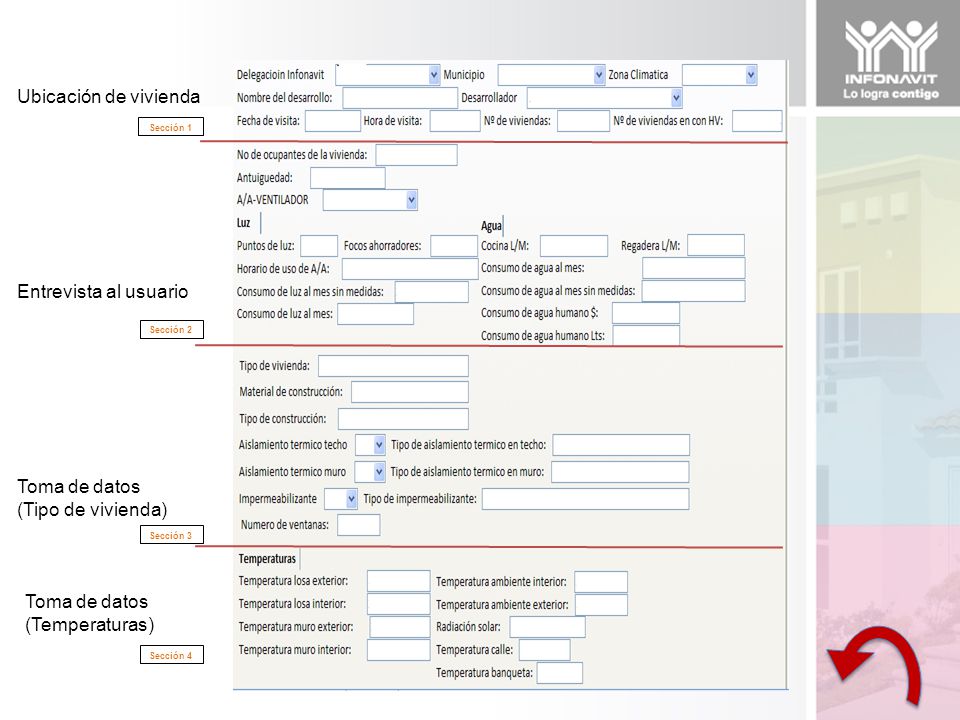Screen dimensions: 960x720
Task: Open the Delegacion Infonavit dropdown
Action: click(x=388, y=75)
